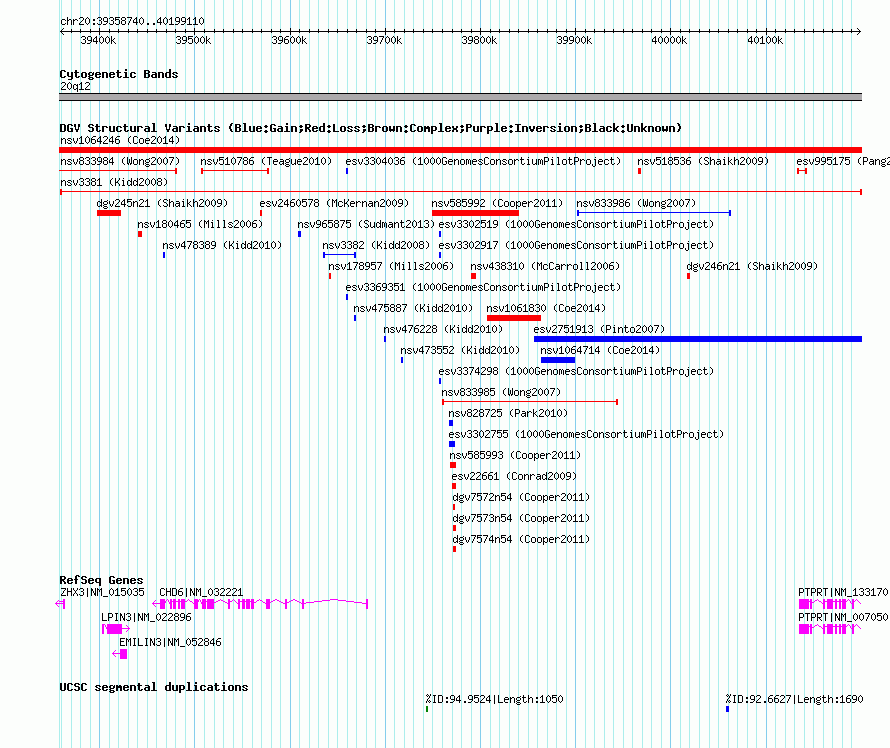Click nsv965875 (Sudmant2013) label

(x=366, y=224)
